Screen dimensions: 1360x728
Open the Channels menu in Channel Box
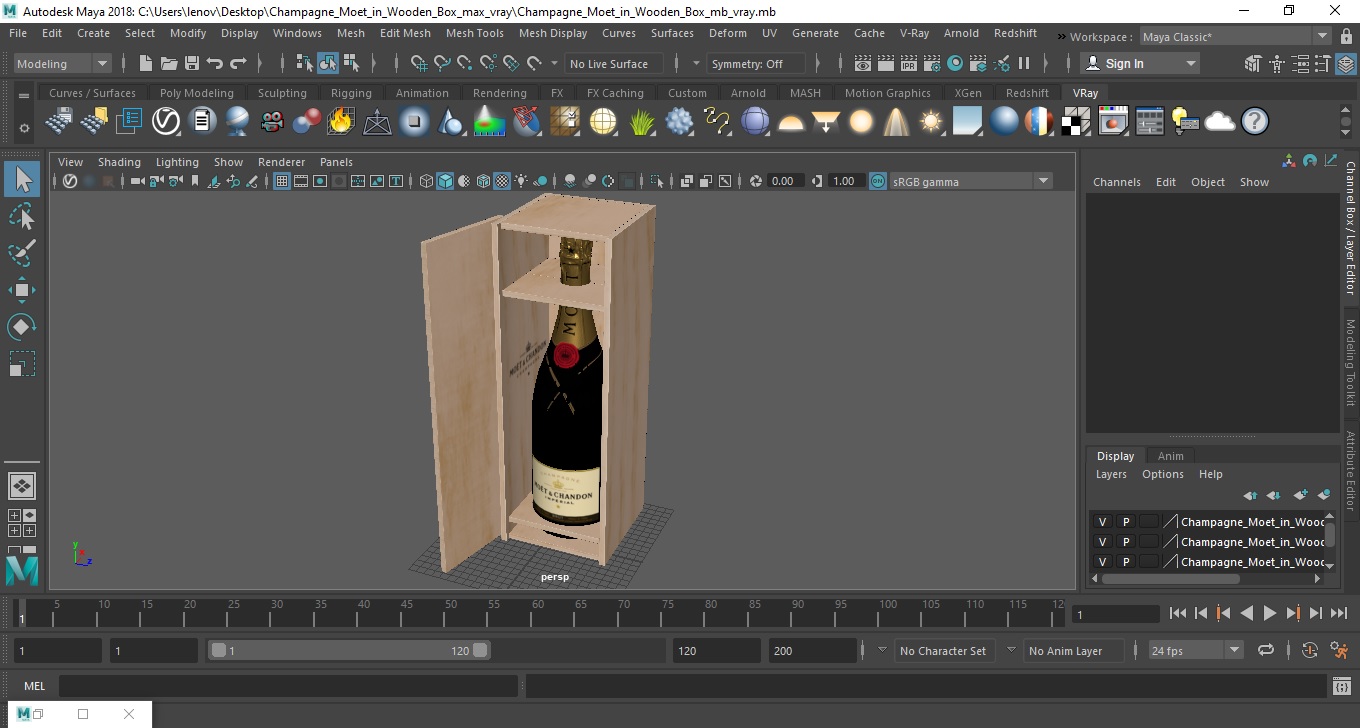[x=1117, y=182]
